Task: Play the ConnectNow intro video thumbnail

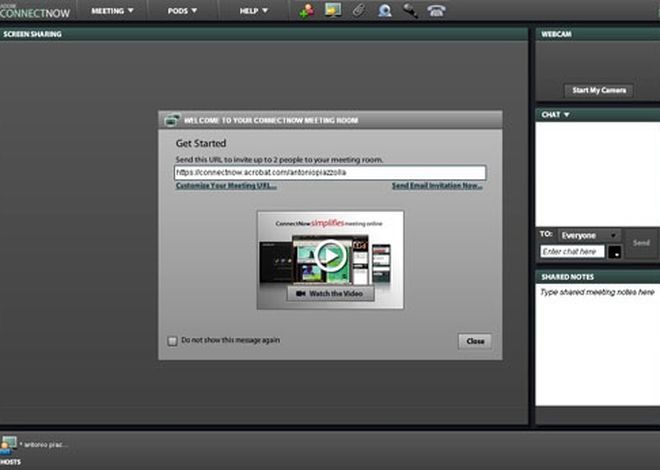Action: click(330, 255)
